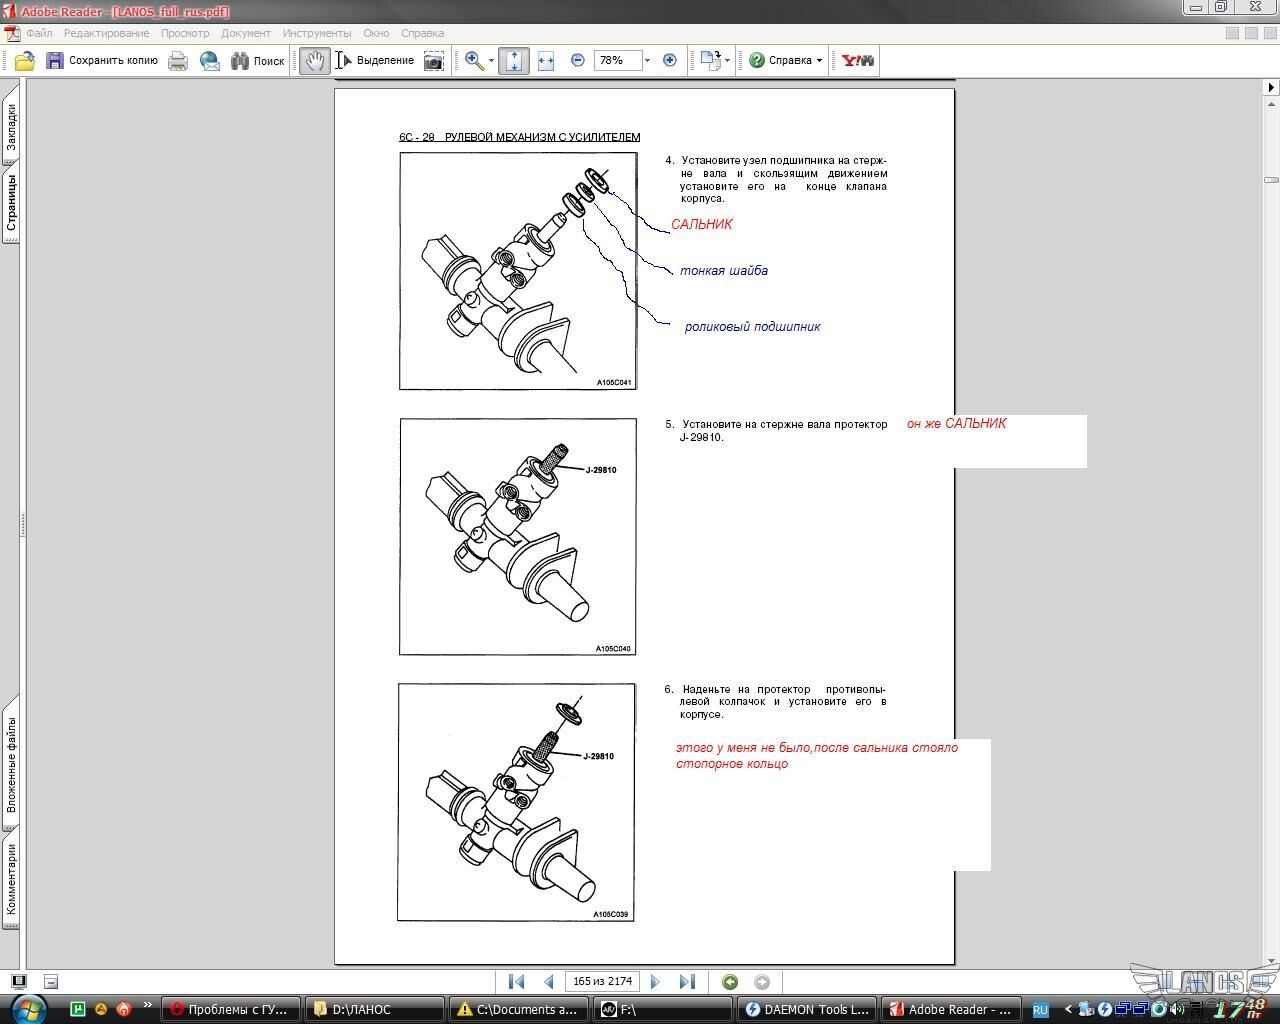Toggle the Hand tool
This screenshot has width=1280, height=1024.
tap(314, 61)
